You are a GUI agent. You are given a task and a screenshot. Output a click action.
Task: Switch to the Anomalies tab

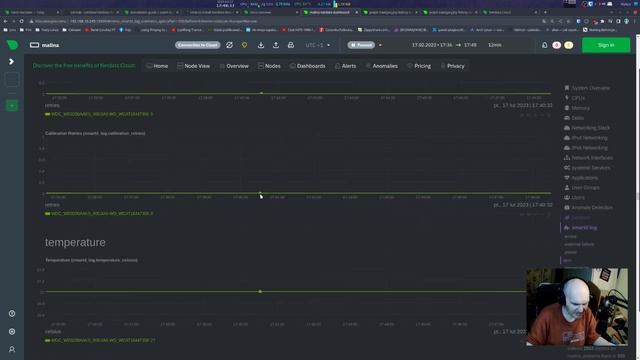coord(382,66)
